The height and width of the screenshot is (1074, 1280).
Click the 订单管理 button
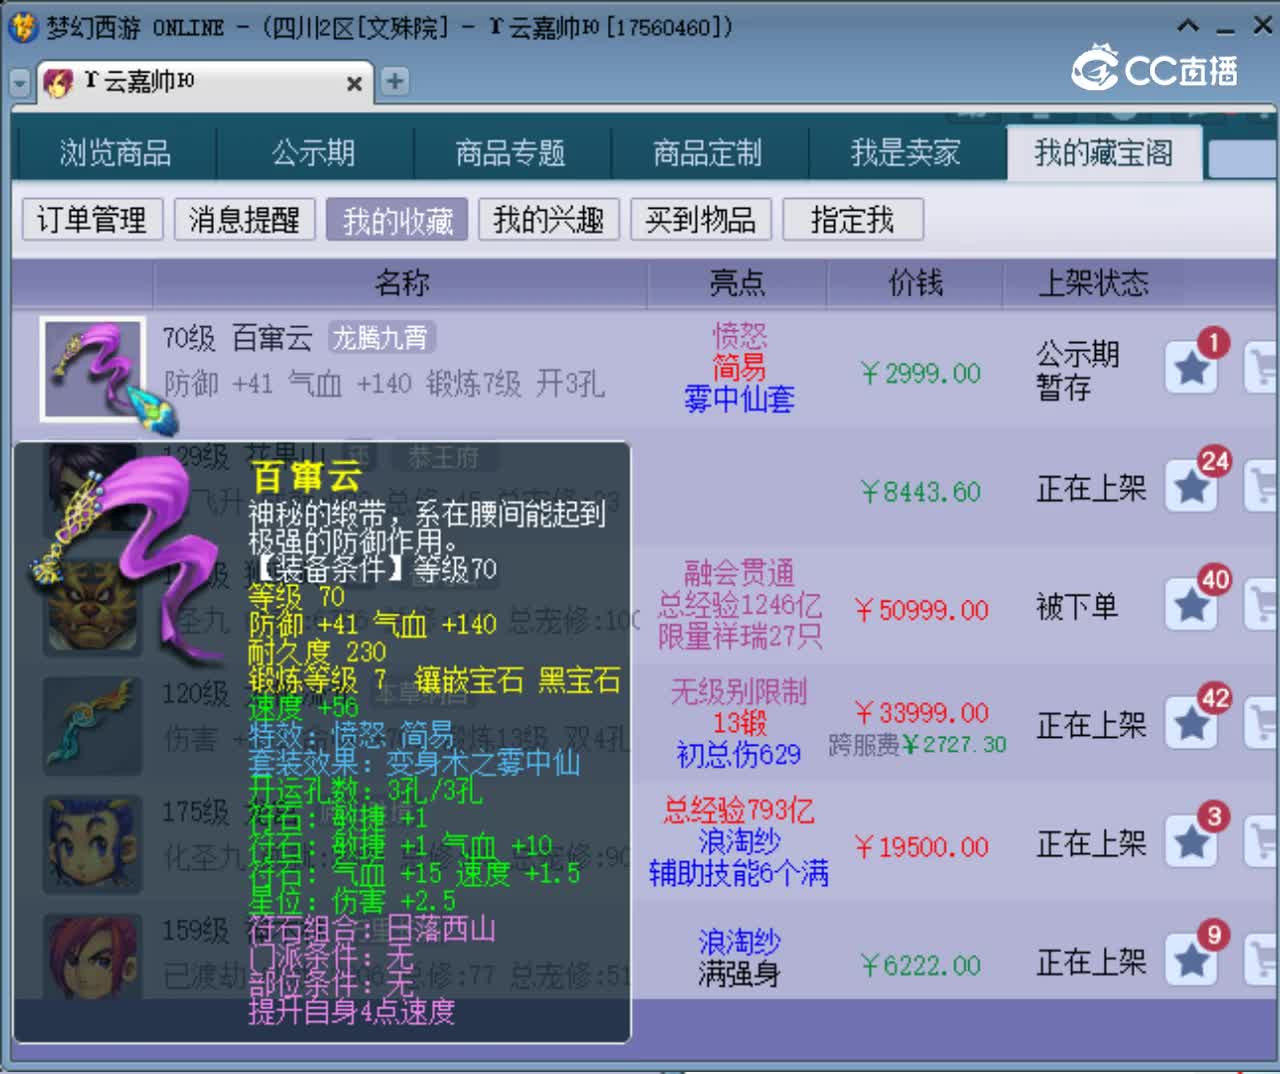(92, 219)
